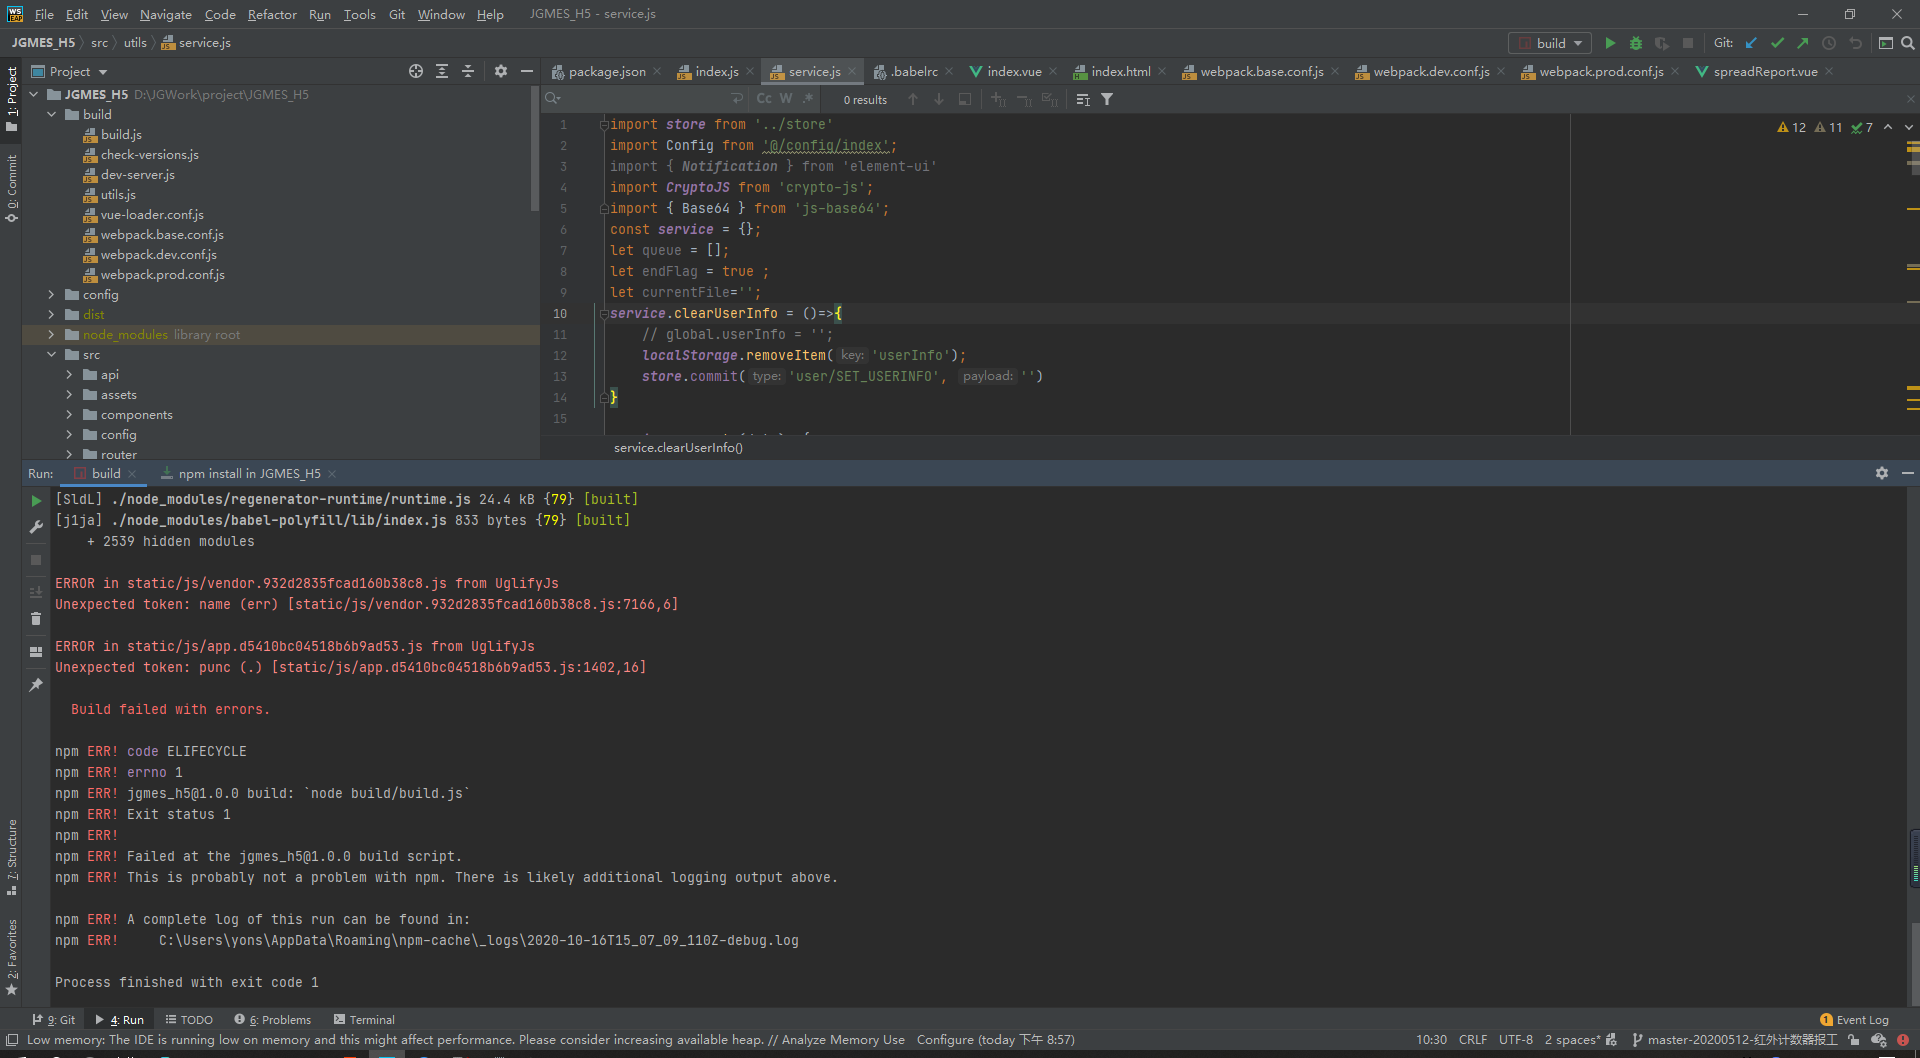Collapse the src folder in project tree
The image size is (1920, 1058).
[52, 355]
